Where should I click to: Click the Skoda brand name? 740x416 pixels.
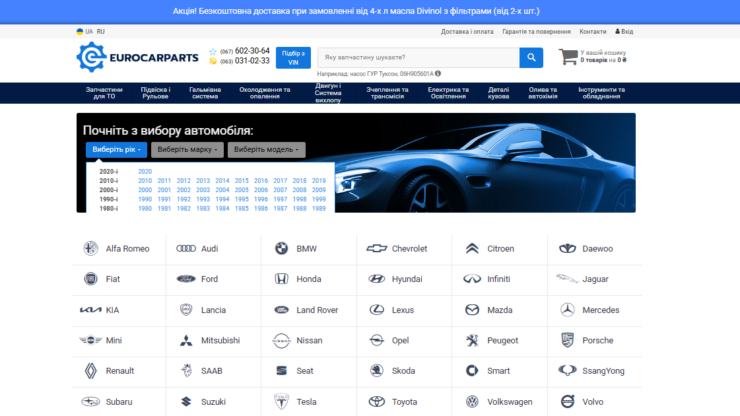click(x=404, y=371)
